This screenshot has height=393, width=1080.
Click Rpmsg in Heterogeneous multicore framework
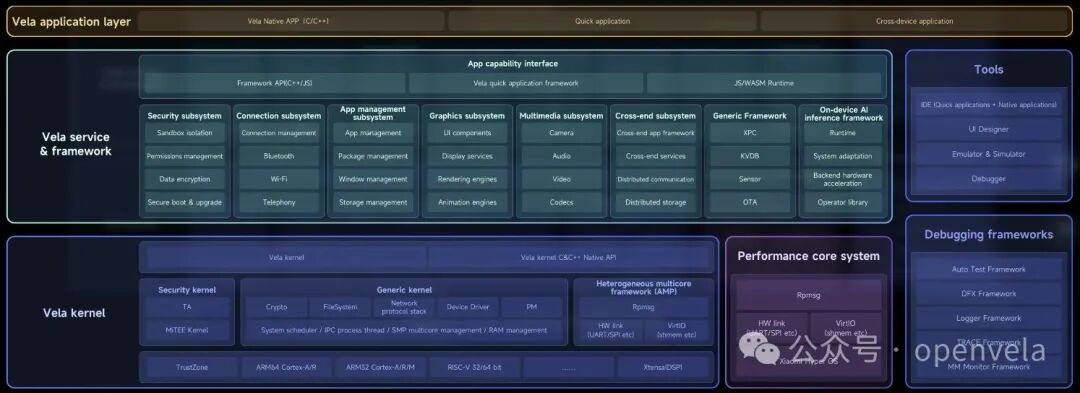(643, 307)
